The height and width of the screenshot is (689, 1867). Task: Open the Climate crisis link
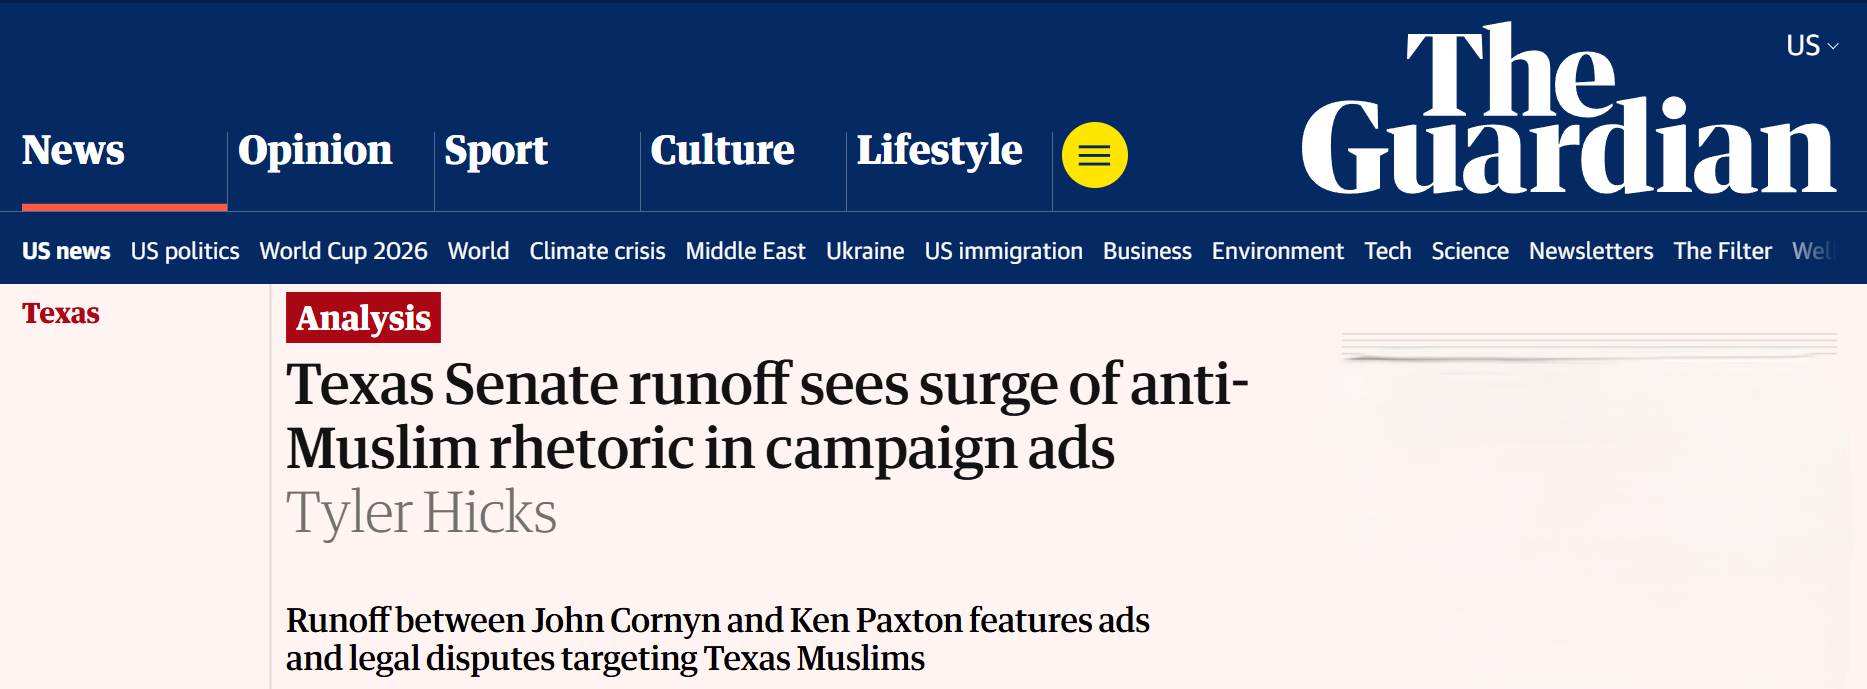(597, 251)
